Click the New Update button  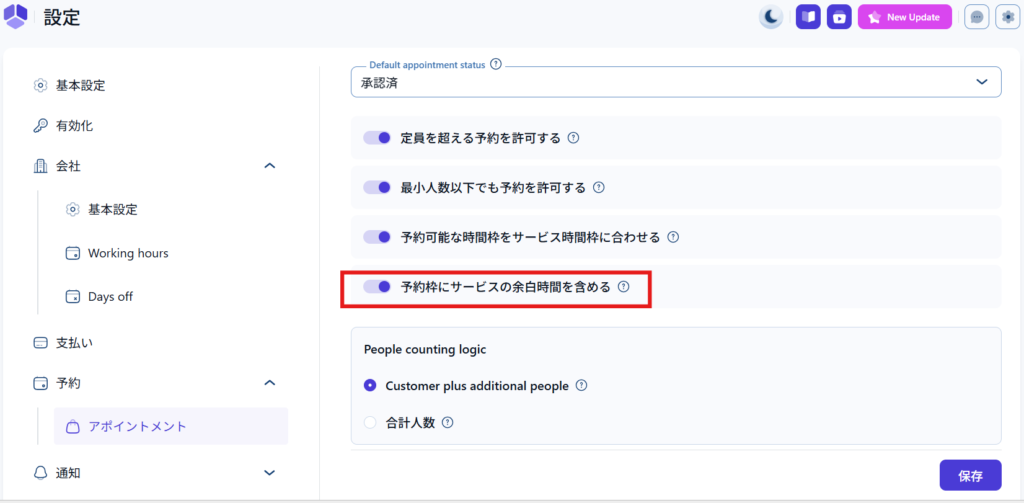click(904, 17)
